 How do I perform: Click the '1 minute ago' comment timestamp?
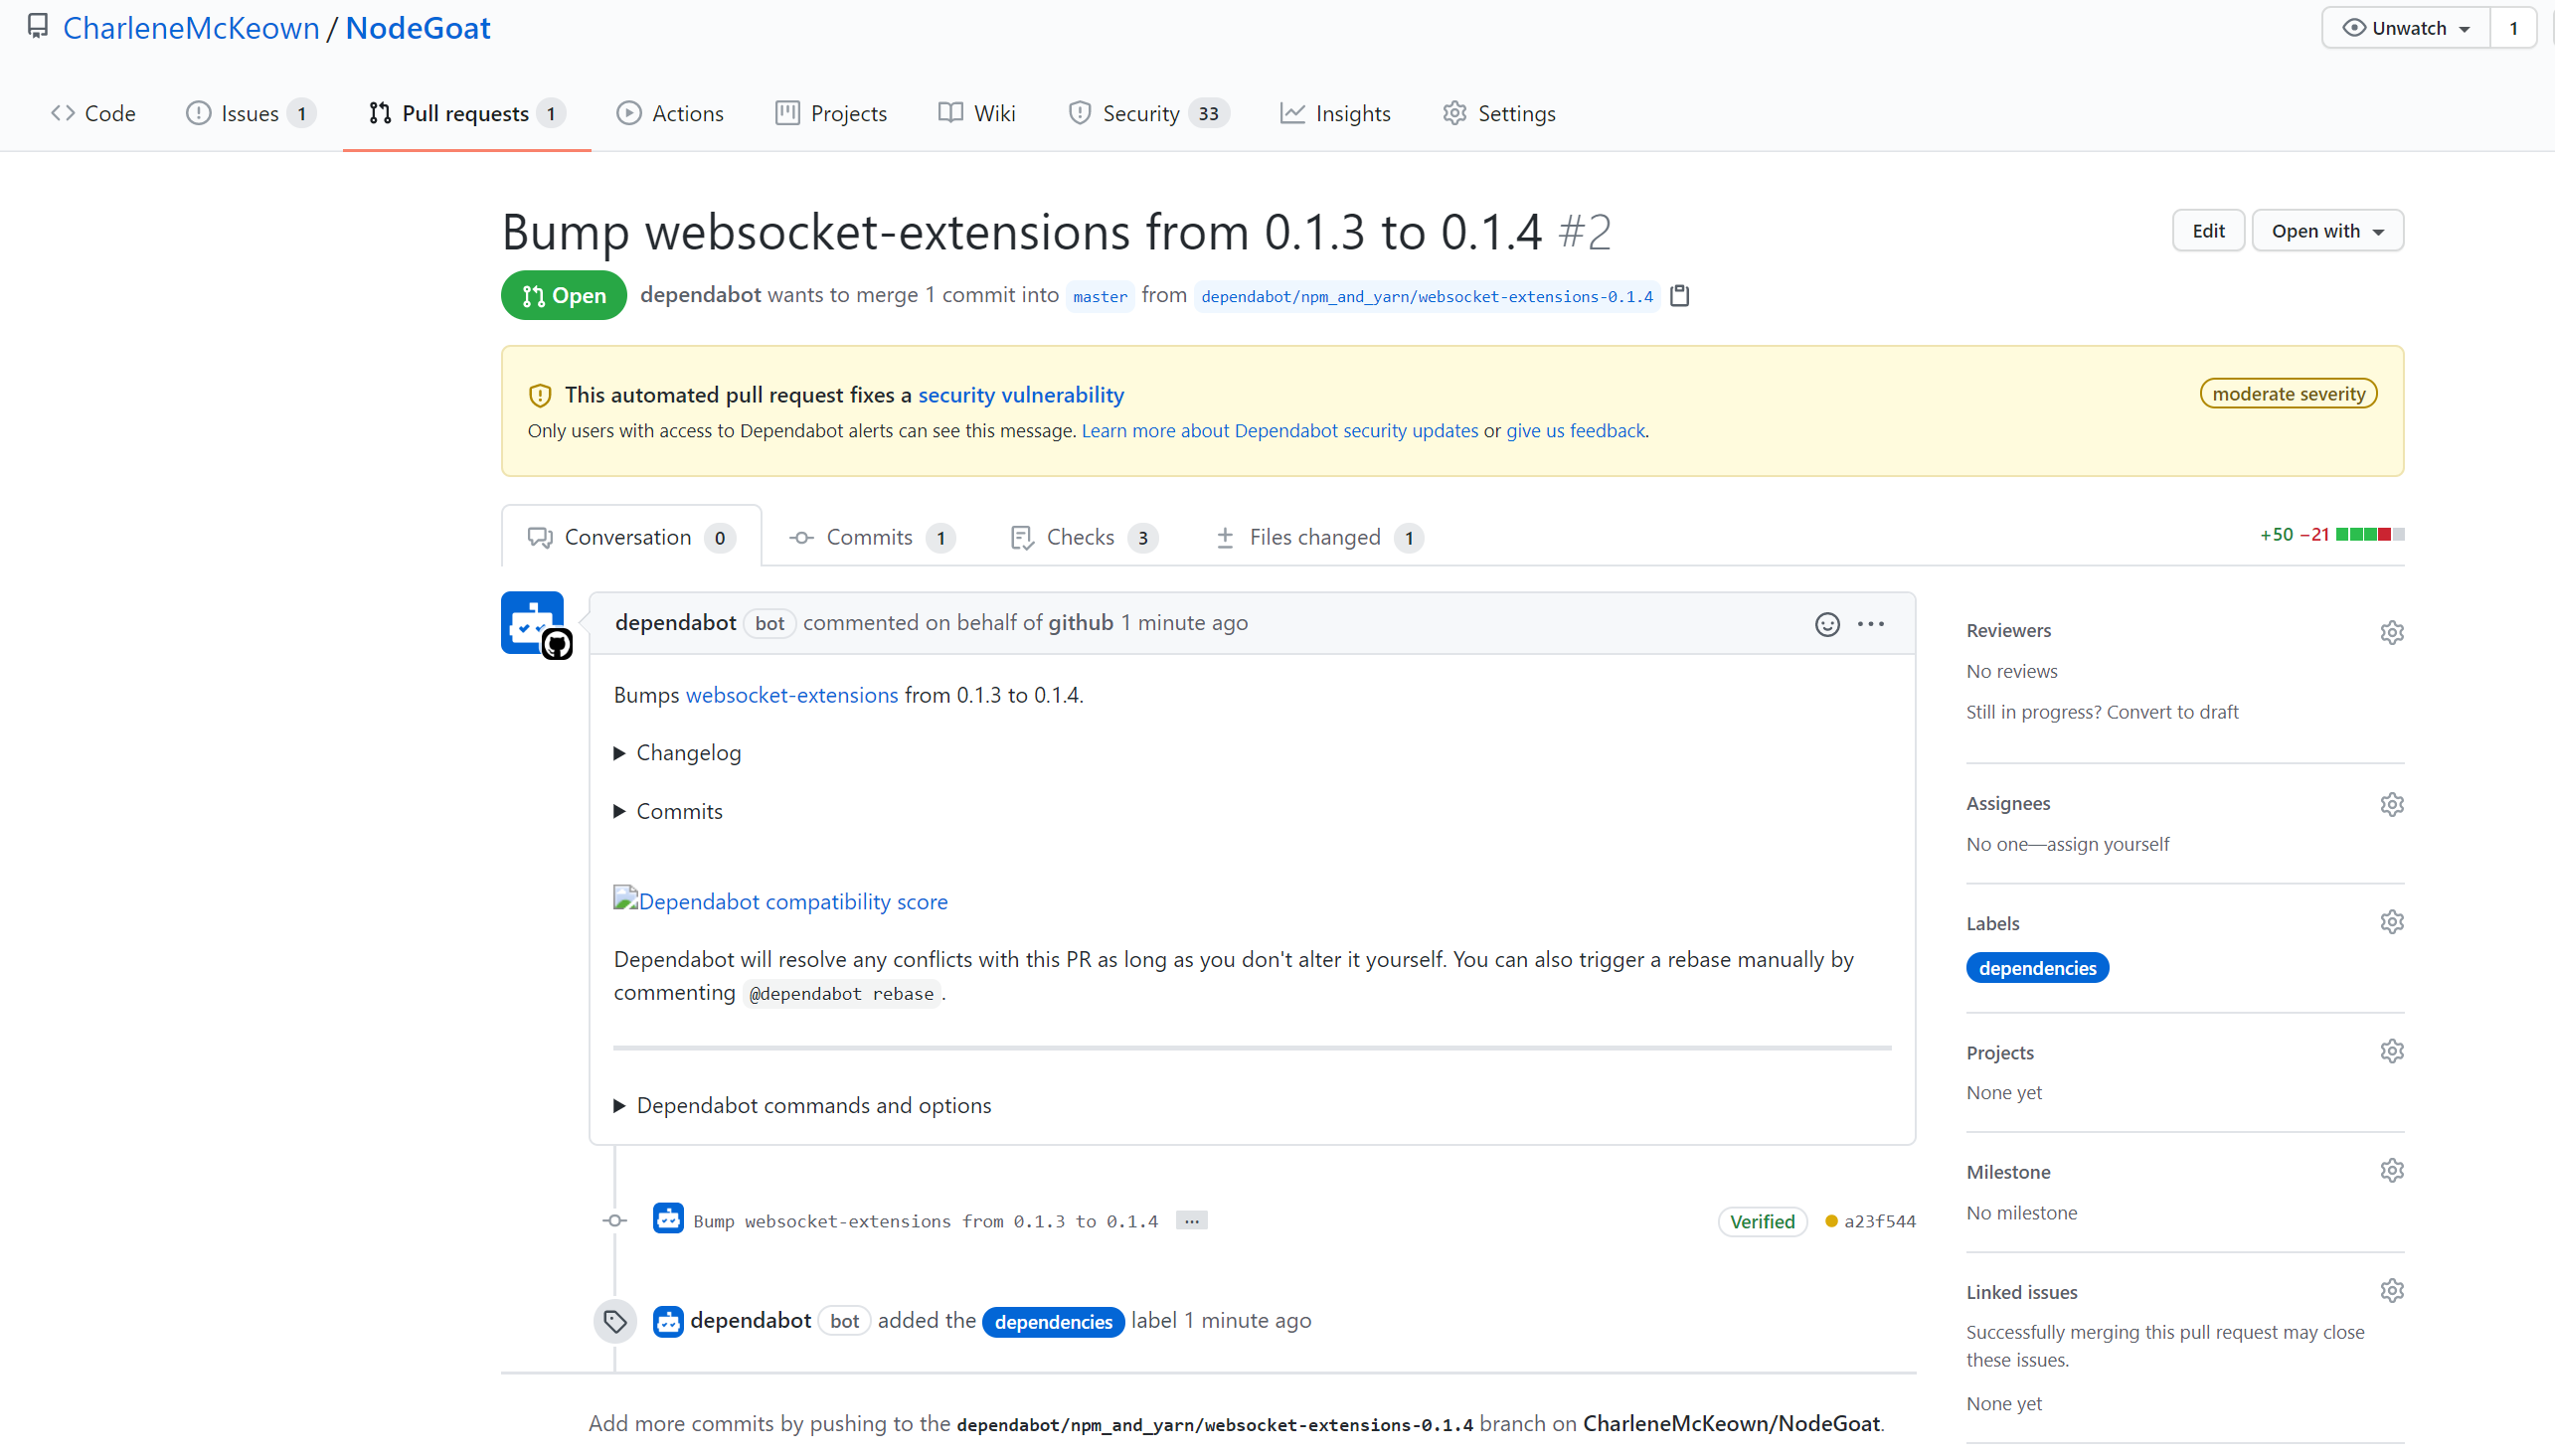1184,623
